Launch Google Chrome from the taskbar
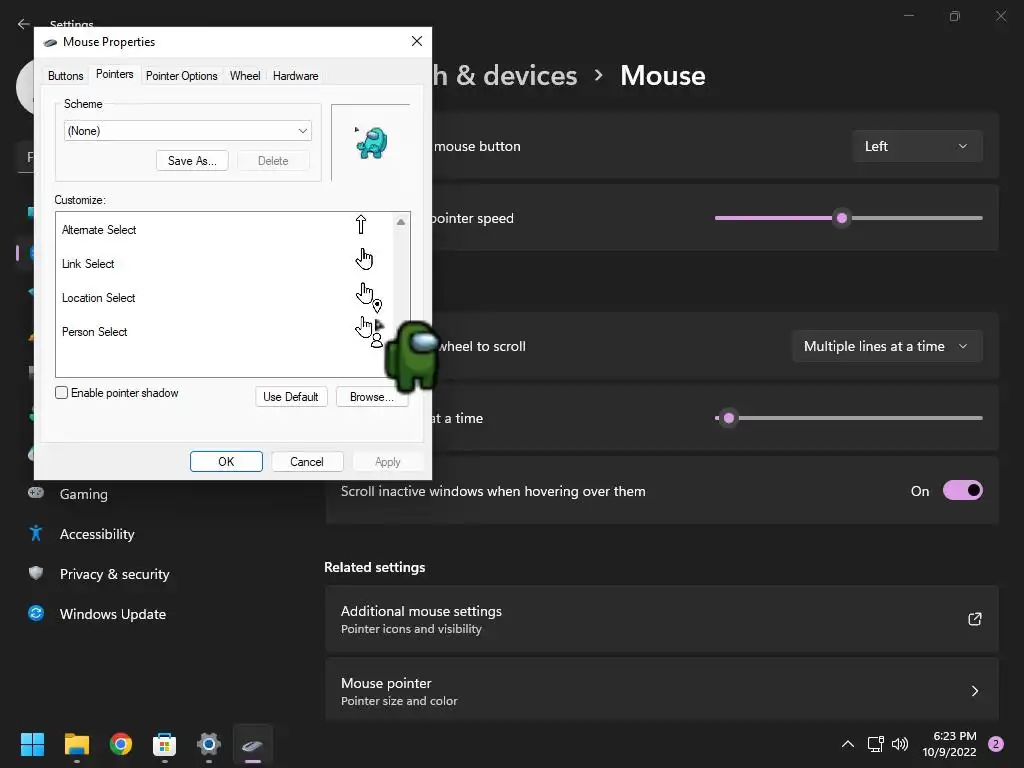1024x768 pixels. tap(121, 744)
